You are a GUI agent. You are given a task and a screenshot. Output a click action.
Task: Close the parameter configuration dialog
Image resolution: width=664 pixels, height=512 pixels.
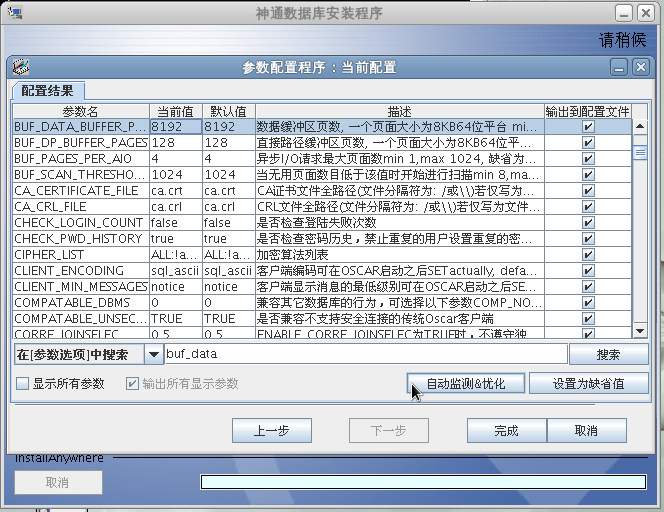(x=641, y=67)
